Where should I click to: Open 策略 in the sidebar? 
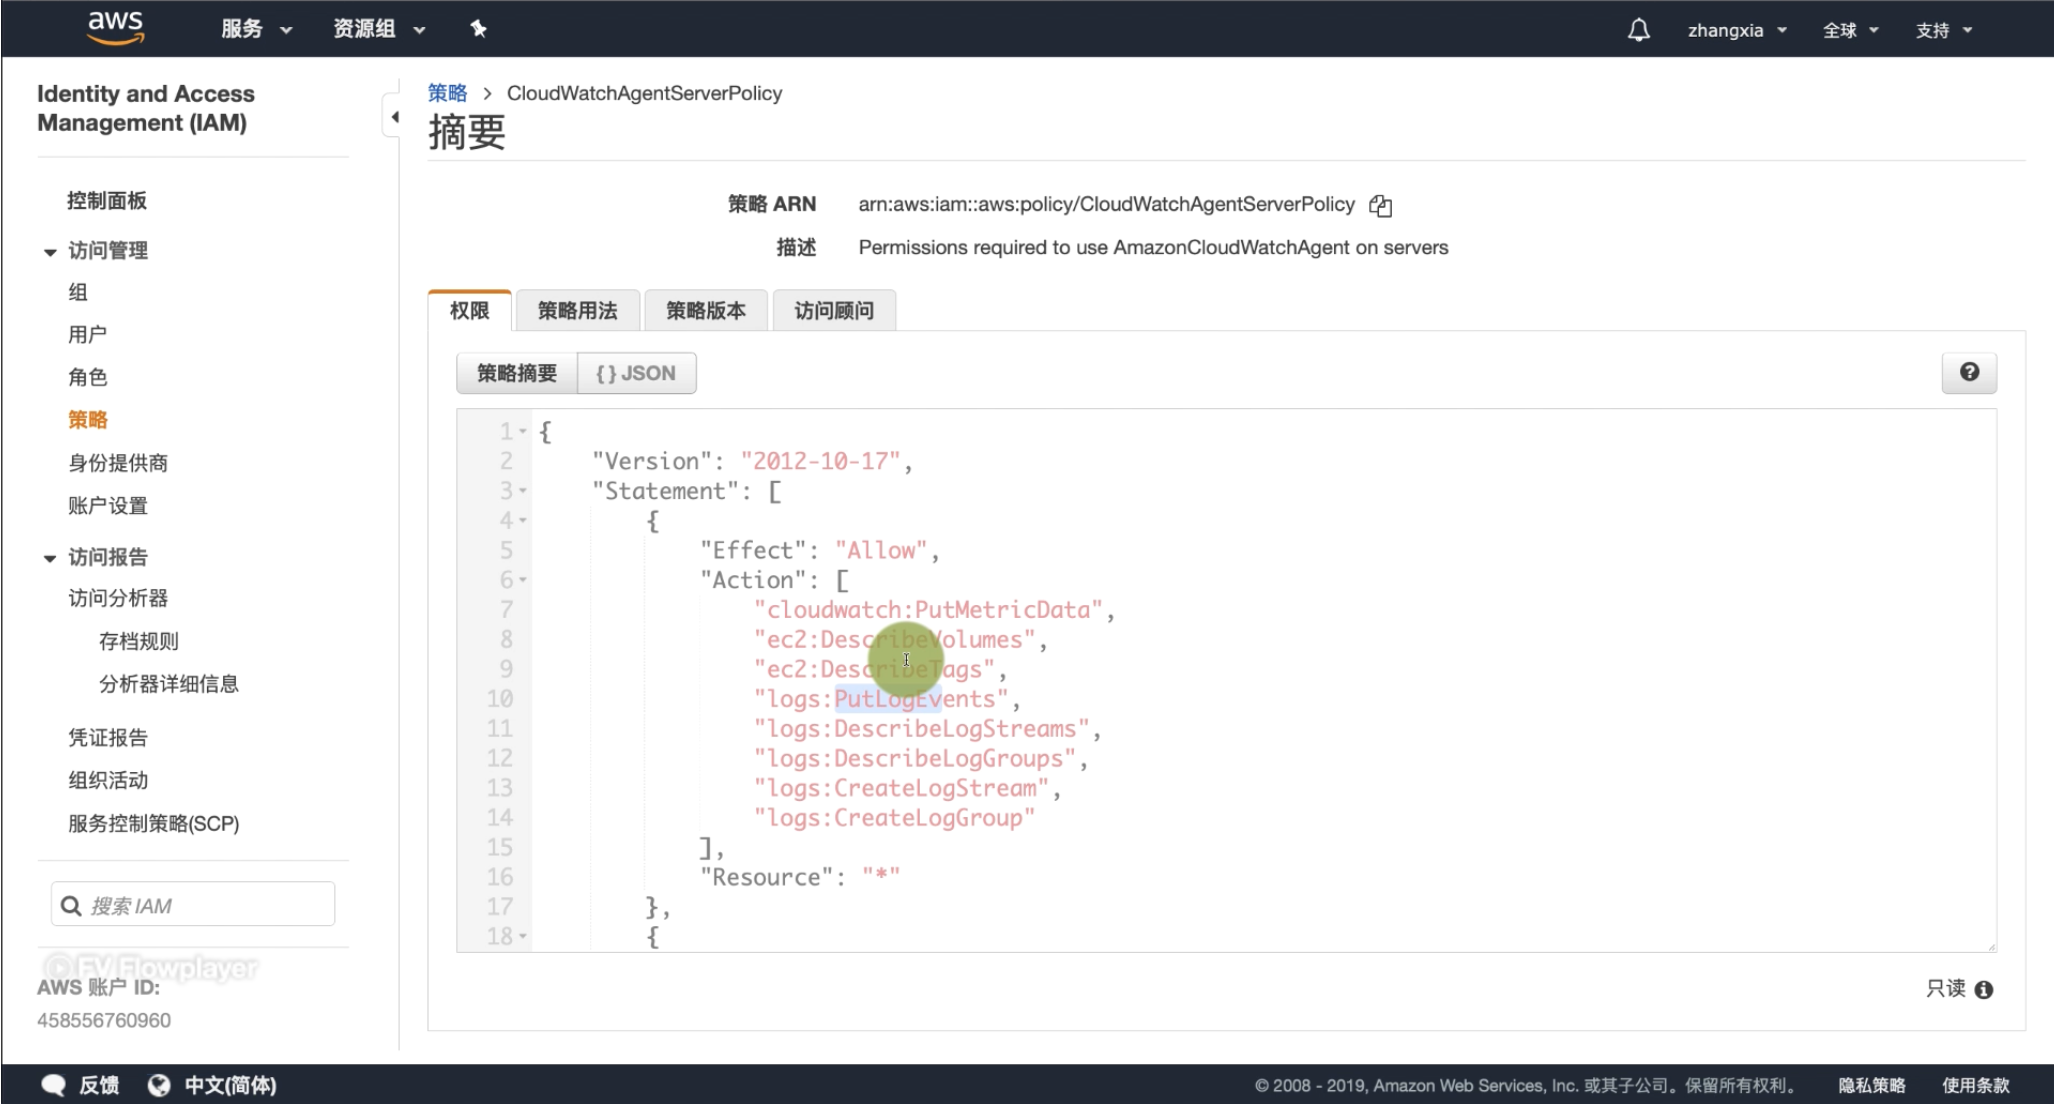click(87, 420)
